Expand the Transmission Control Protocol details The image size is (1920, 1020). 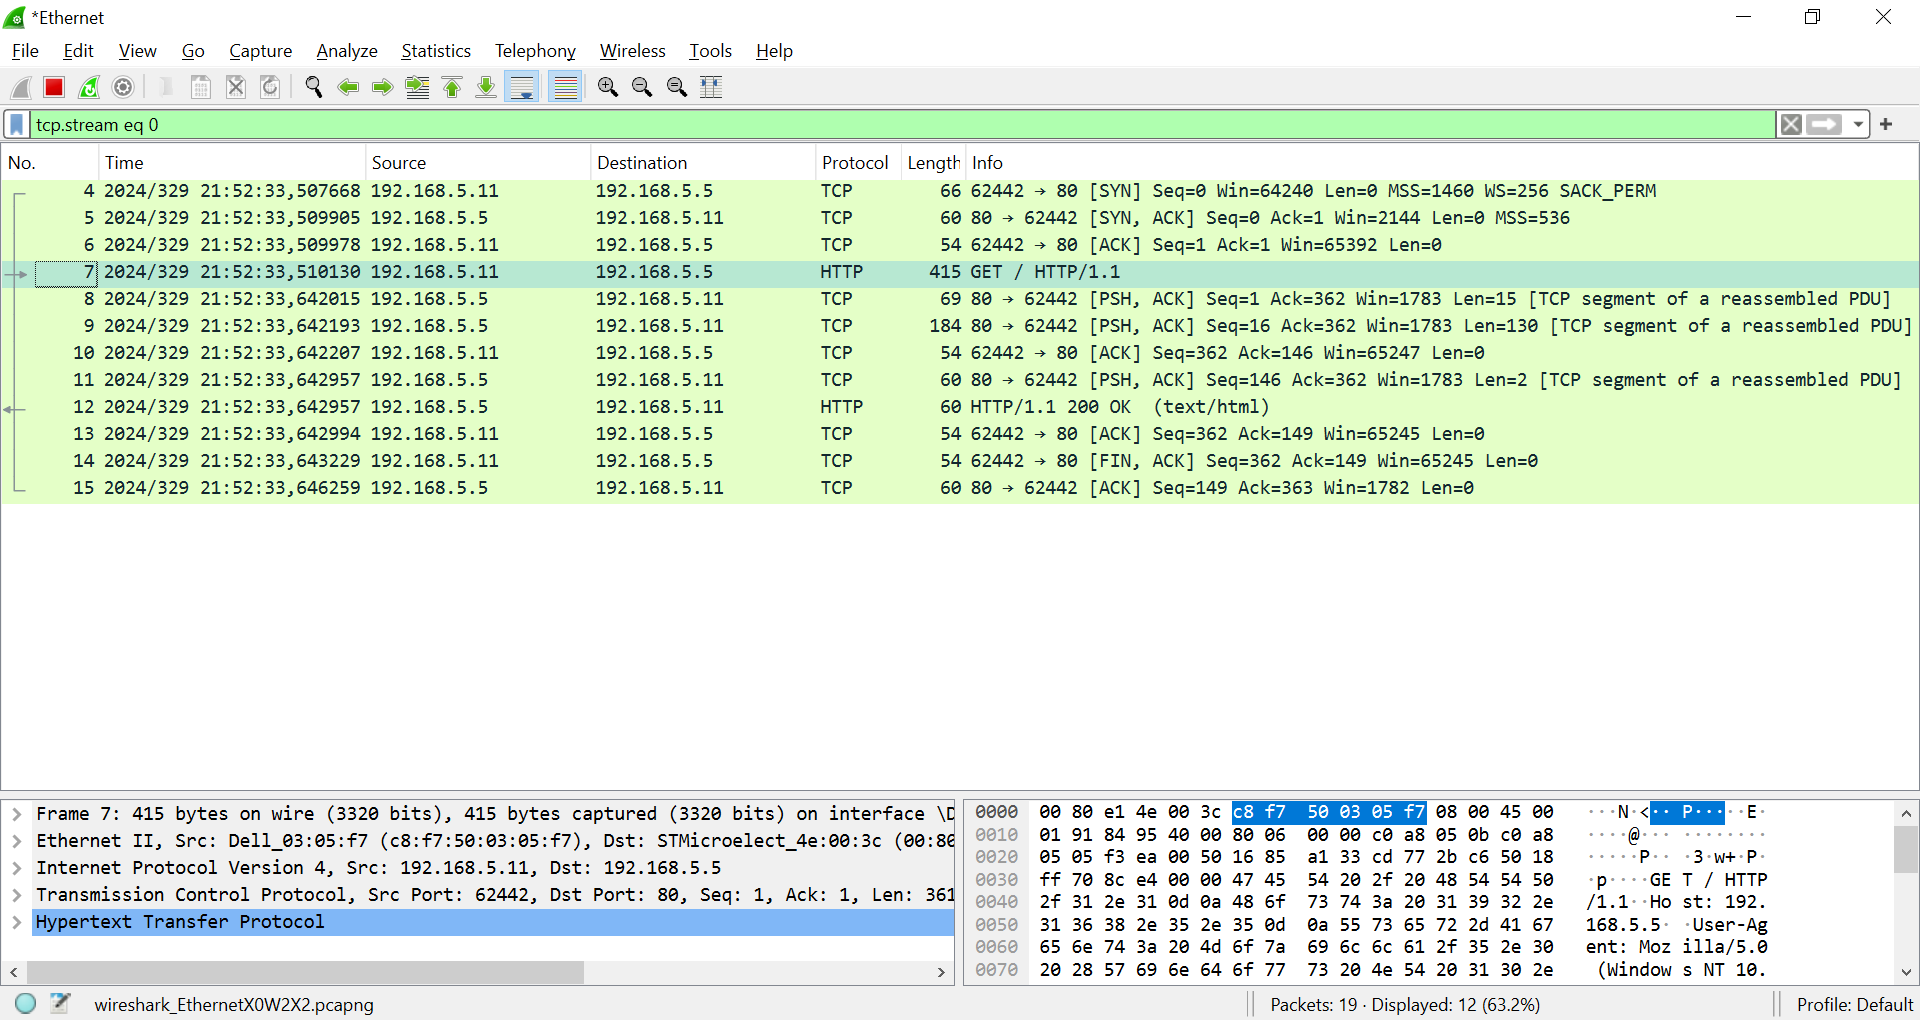16,895
